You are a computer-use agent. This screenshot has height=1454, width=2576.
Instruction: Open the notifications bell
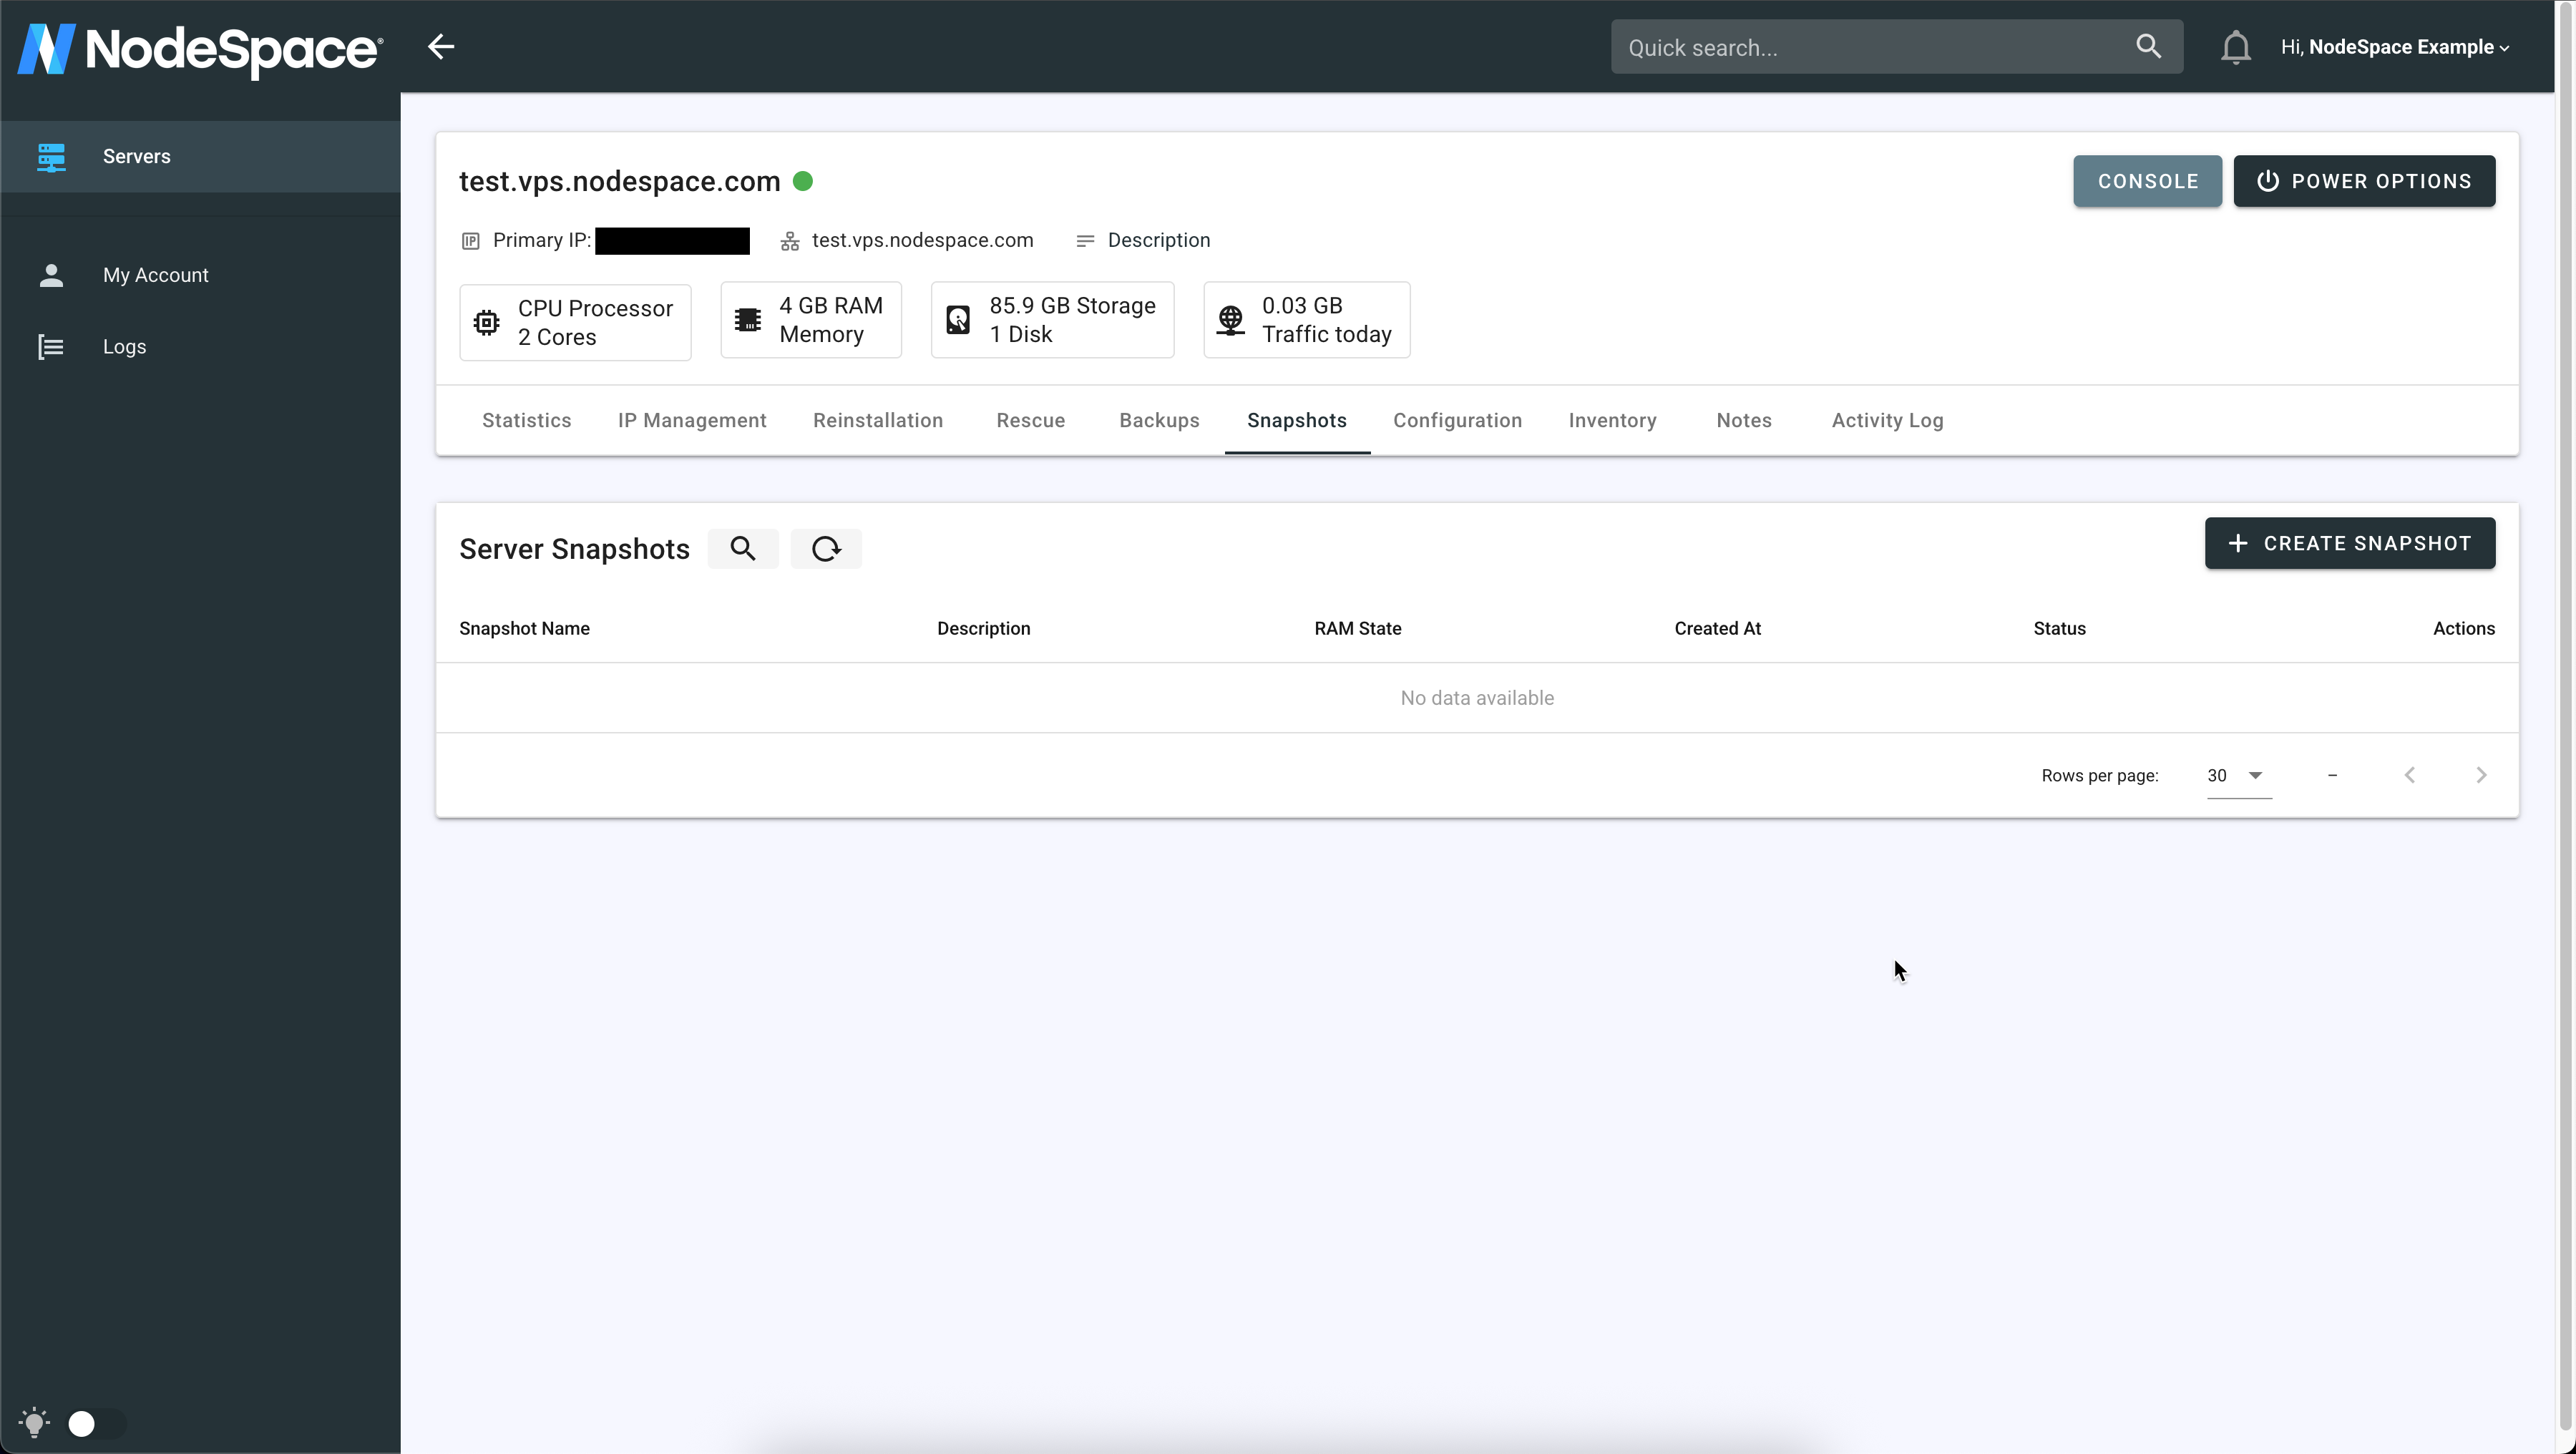2235,47
